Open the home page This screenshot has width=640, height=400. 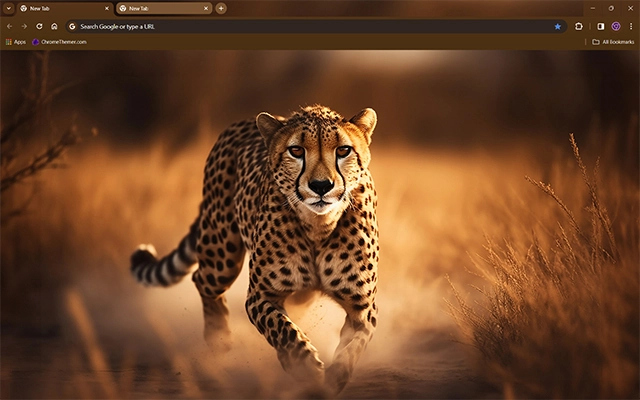click(54, 27)
